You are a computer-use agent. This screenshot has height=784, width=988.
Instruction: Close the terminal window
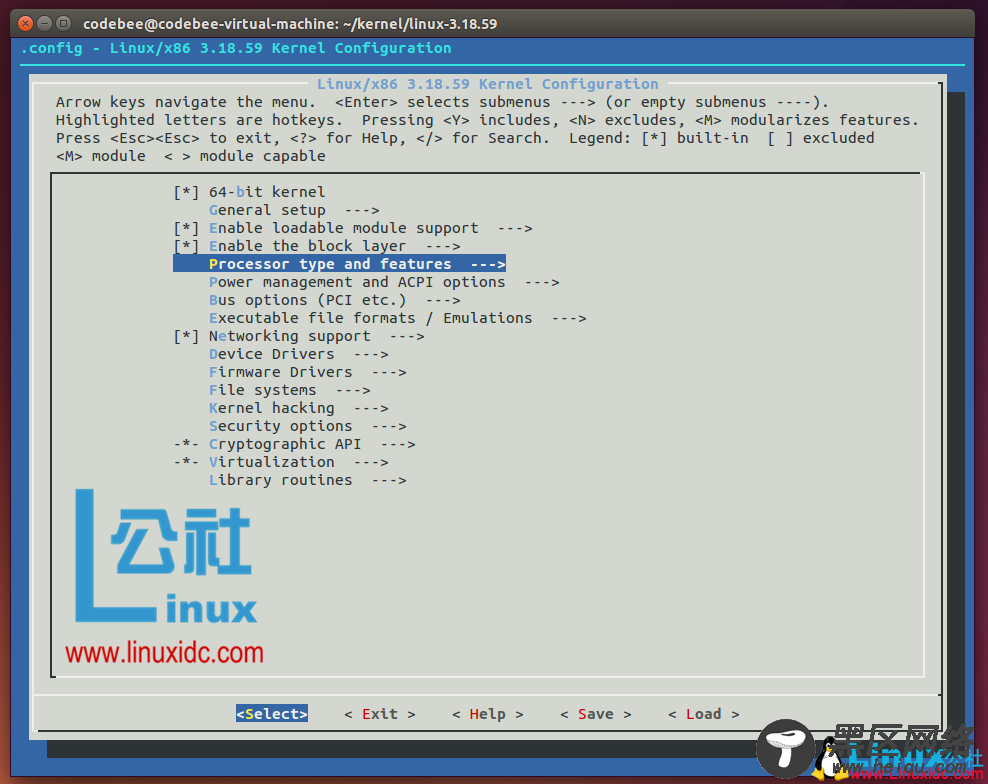(25, 24)
